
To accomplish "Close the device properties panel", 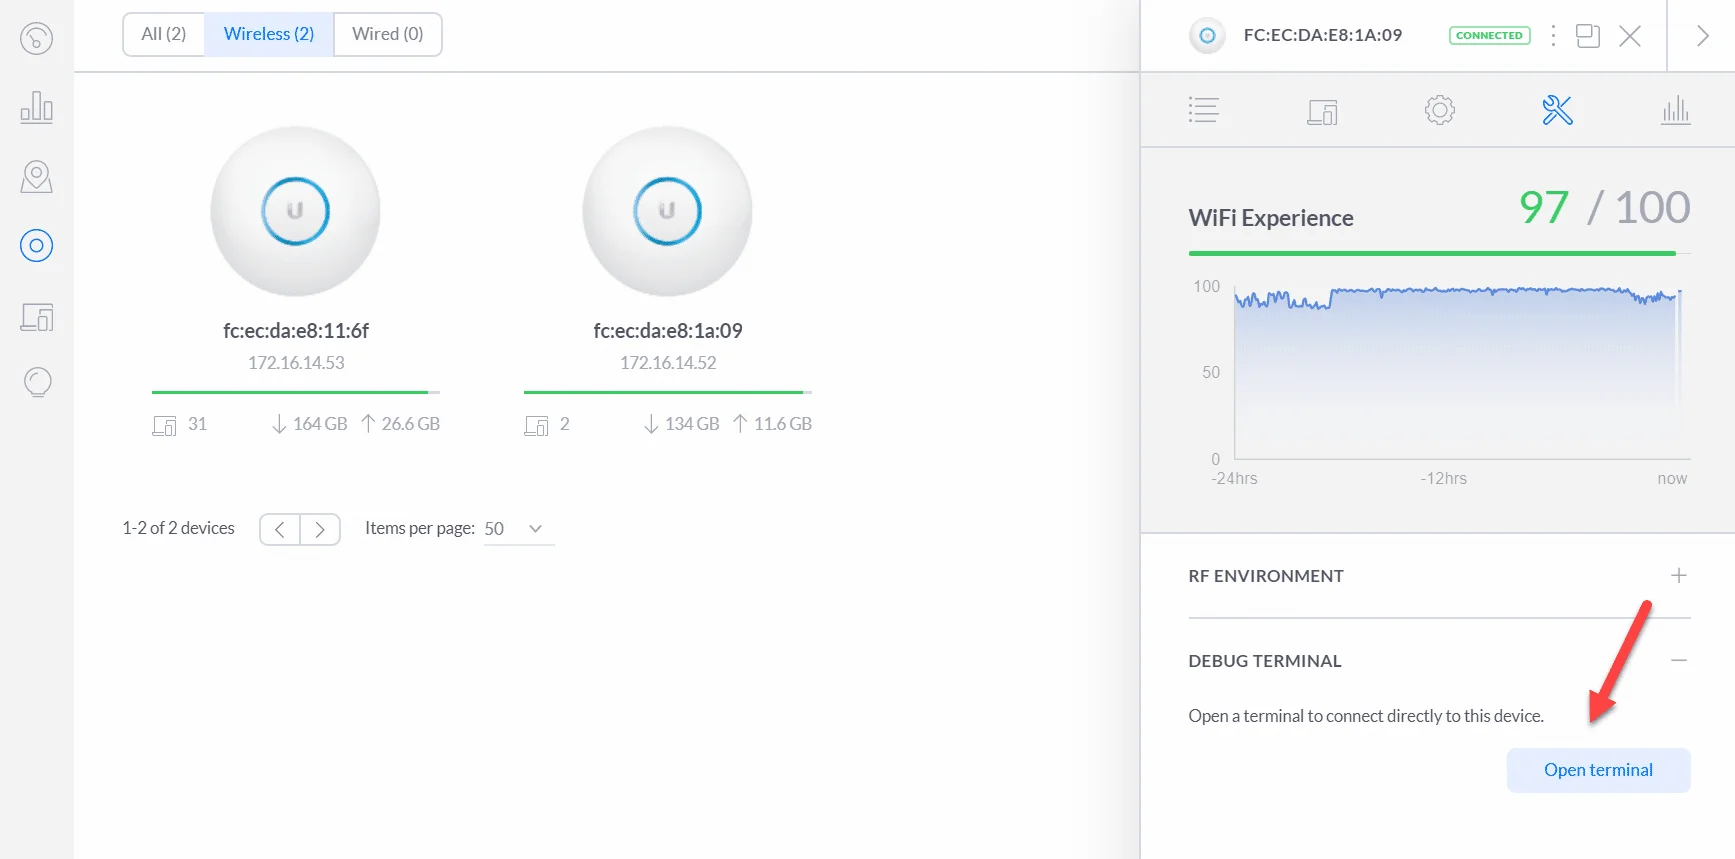I will [1630, 36].
